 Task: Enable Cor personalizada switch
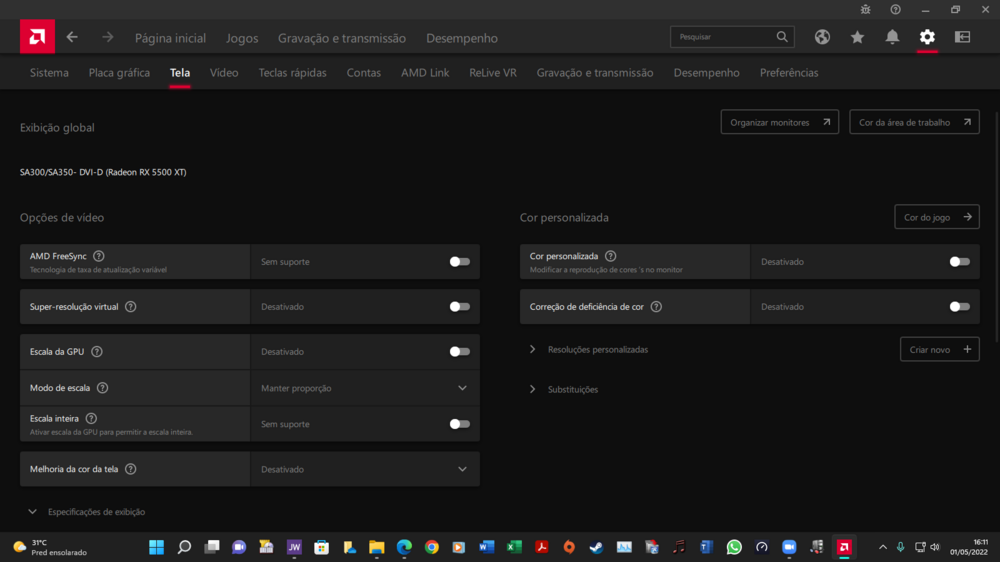coord(959,262)
